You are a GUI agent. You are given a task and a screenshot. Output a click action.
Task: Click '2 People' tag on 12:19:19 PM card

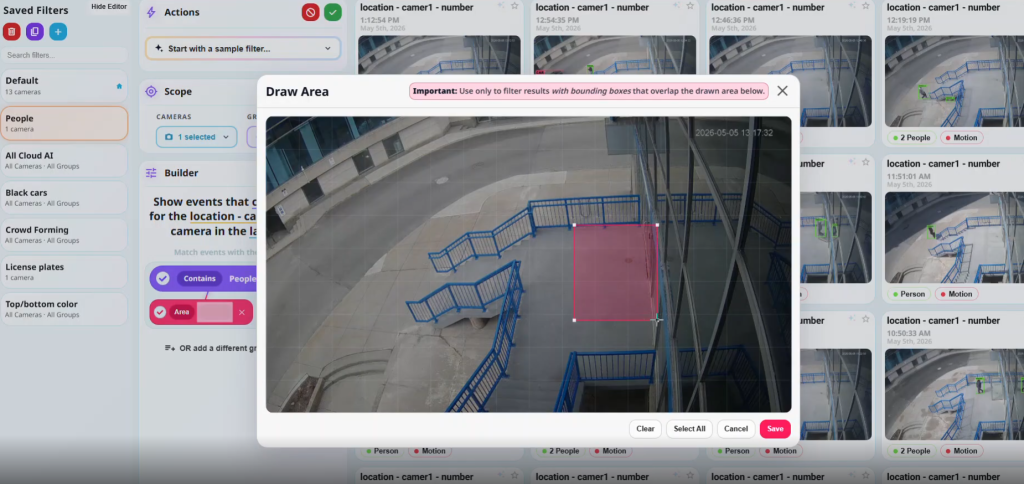[910, 138]
